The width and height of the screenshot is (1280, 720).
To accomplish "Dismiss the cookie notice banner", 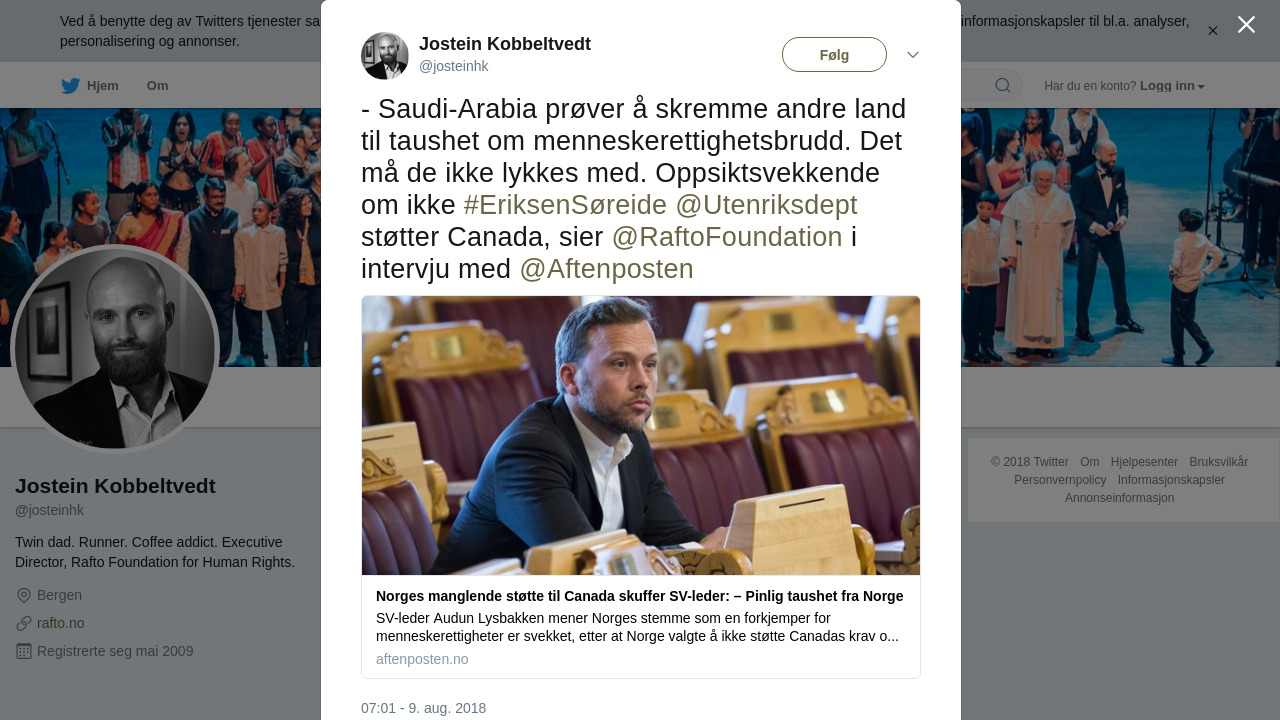I will tap(1213, 31).
